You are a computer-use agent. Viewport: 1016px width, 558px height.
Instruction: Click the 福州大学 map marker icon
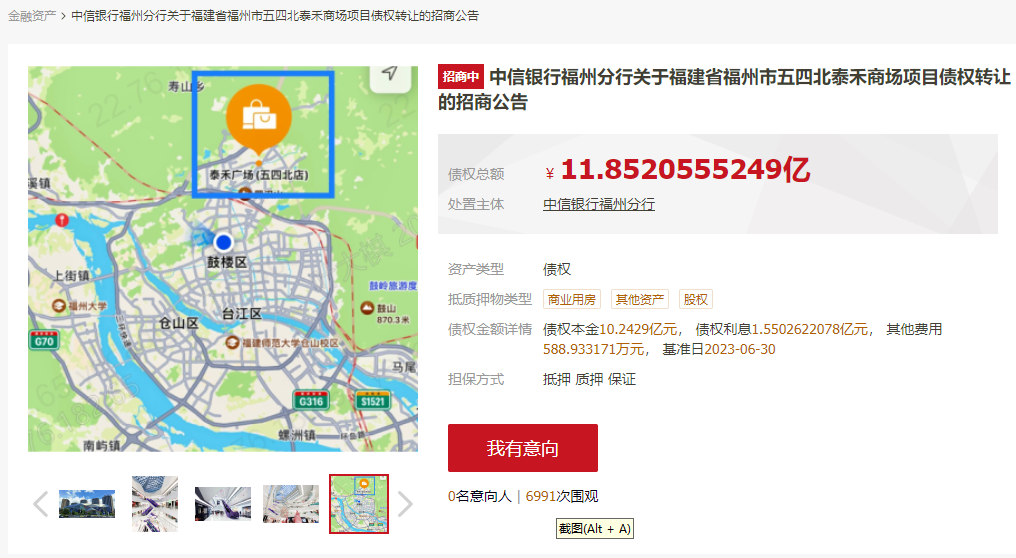click(x=59, y=305)
